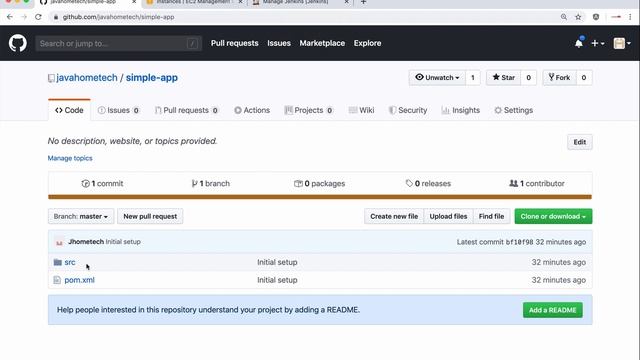This screenshot has height=360, width=640.
Task: Open the latest commit hash bf10f98
Action: (x=519, y=242)
